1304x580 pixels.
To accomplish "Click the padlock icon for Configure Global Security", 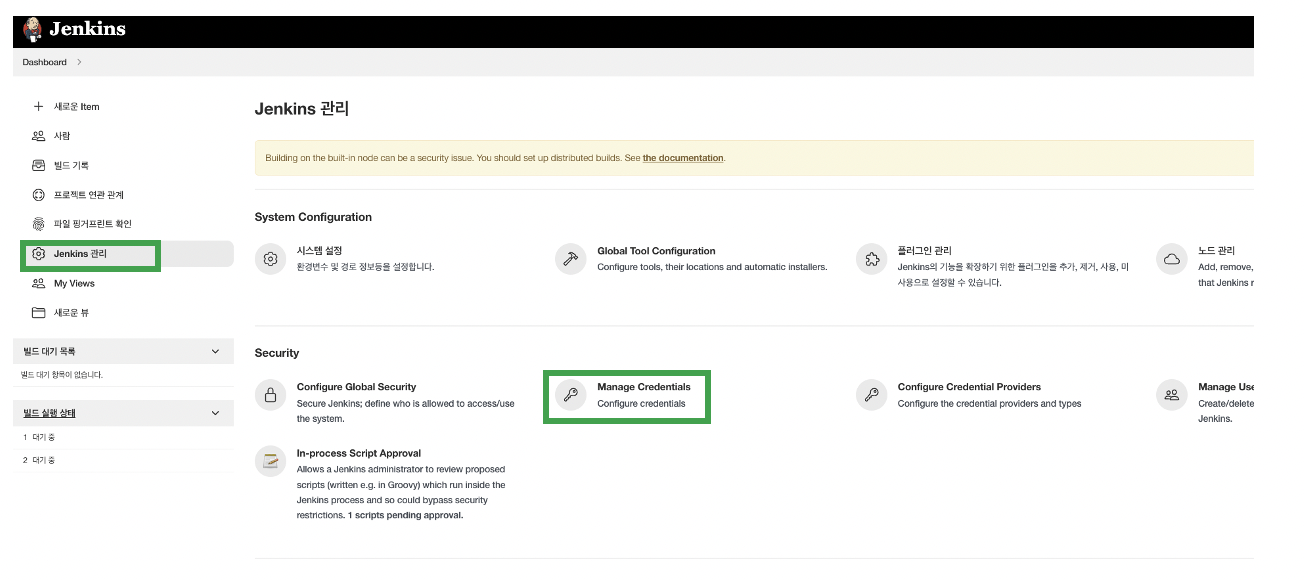I will pos(270,395).
